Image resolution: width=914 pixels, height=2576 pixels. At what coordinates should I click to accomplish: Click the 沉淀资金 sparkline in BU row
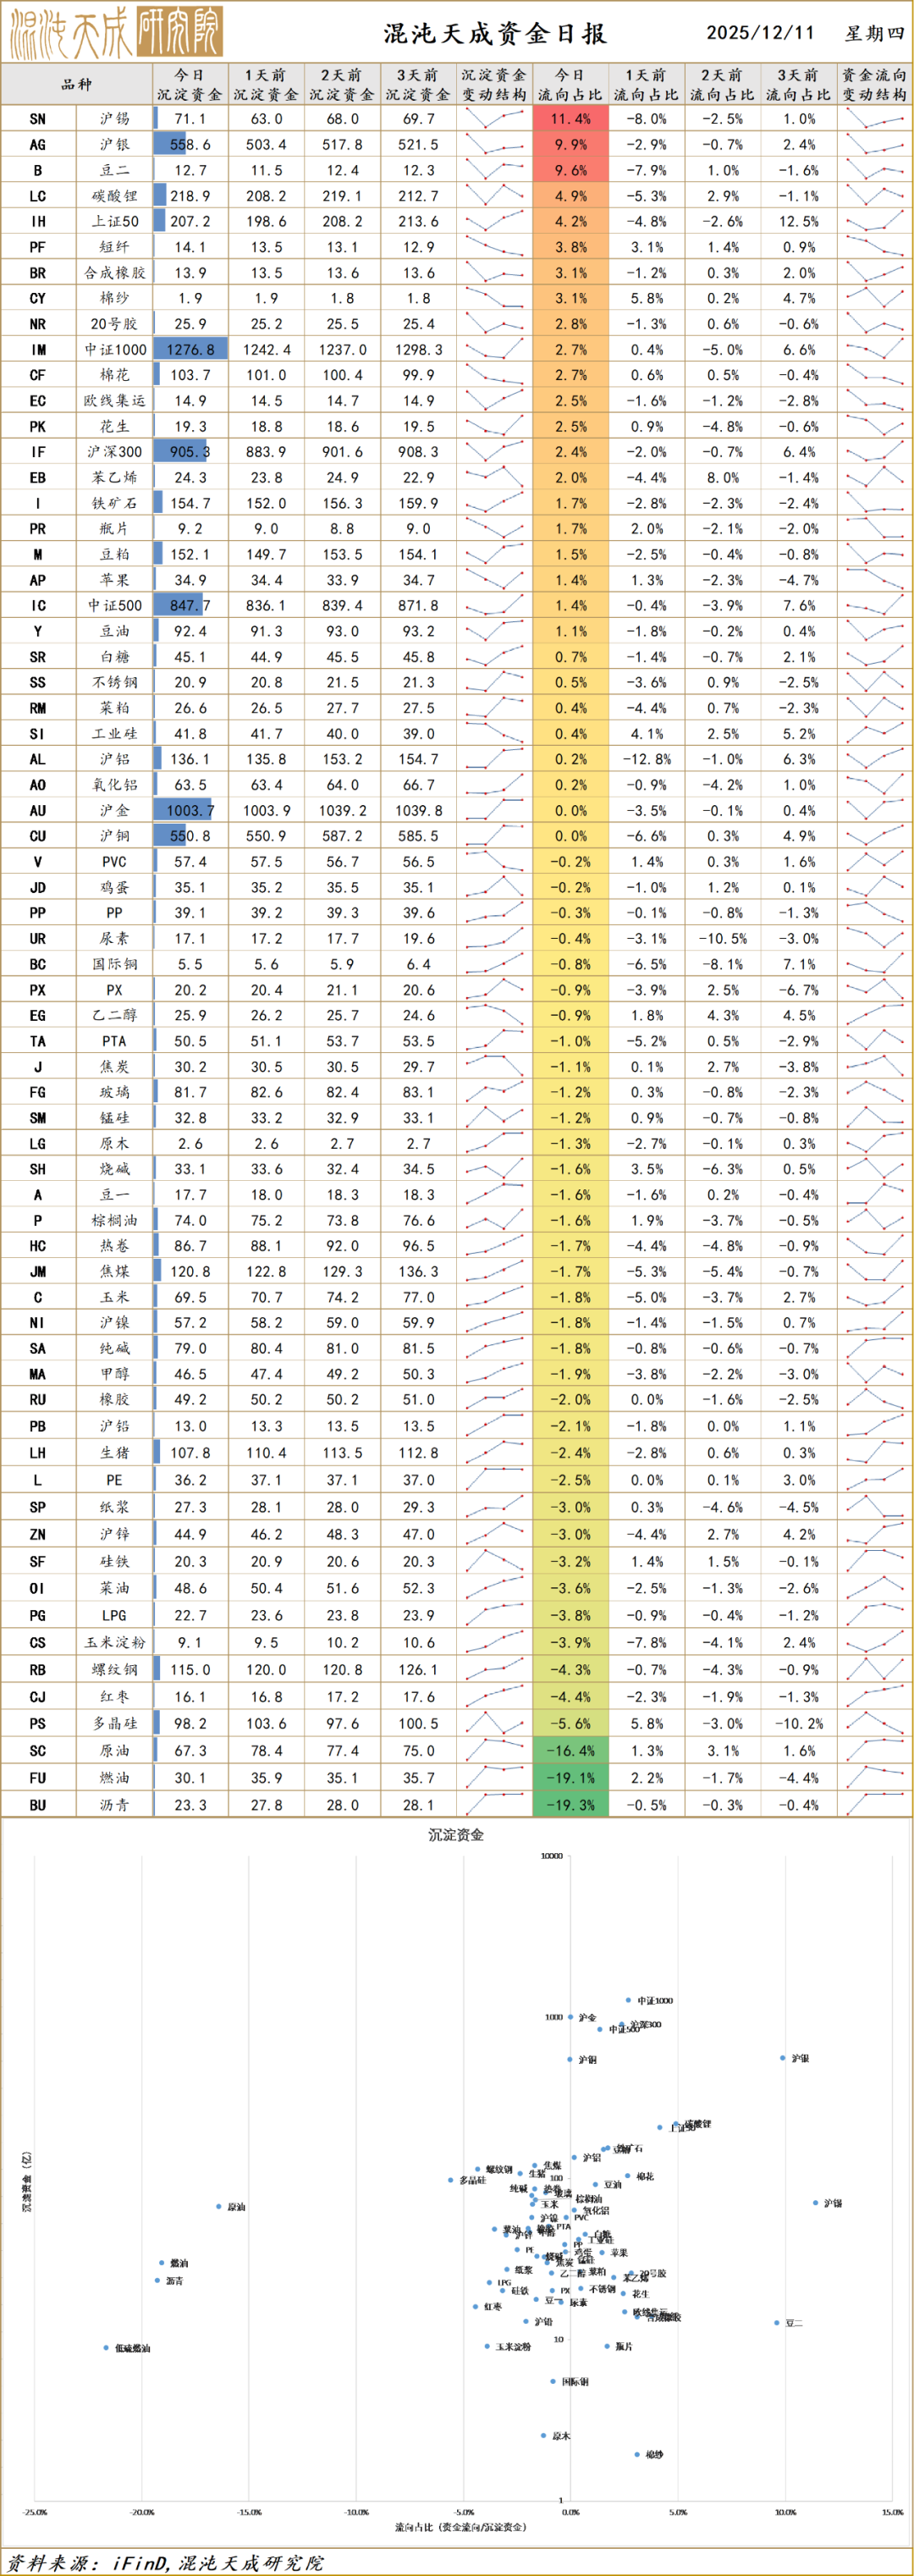494,1805
